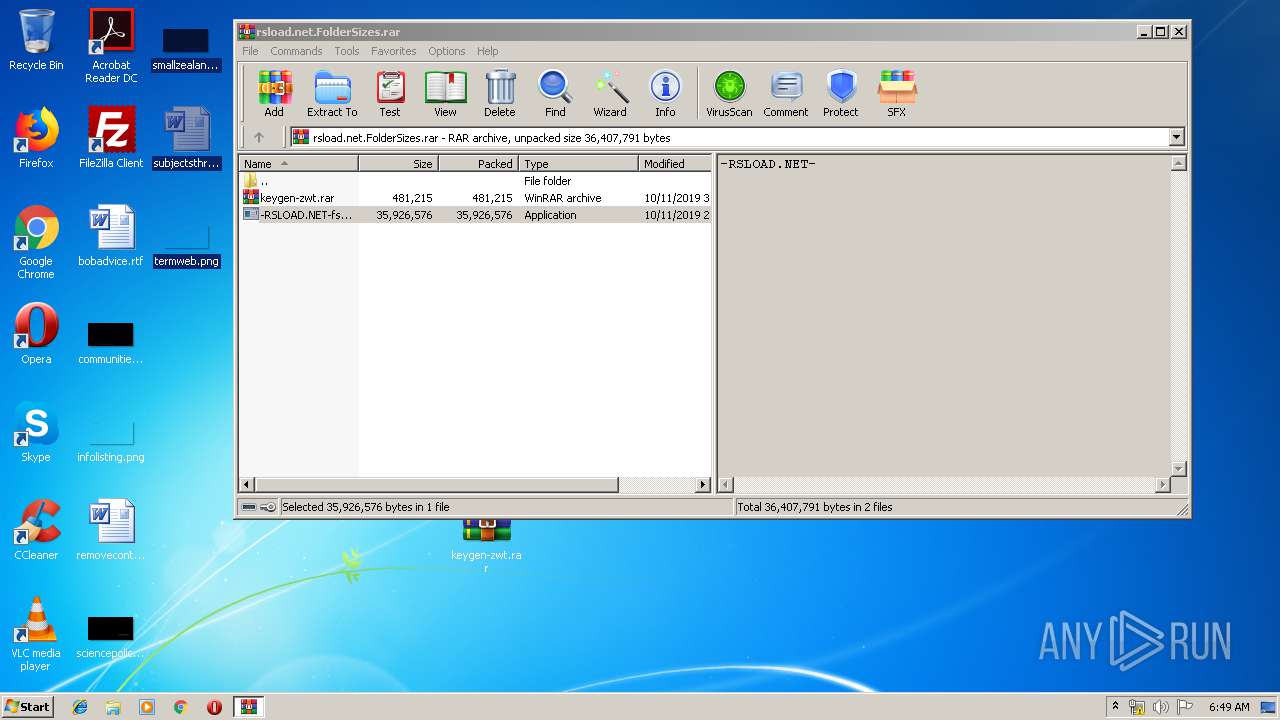Open the Favorites menu
The width and height of the screenshot is (1280, 720).
[394, 51]
